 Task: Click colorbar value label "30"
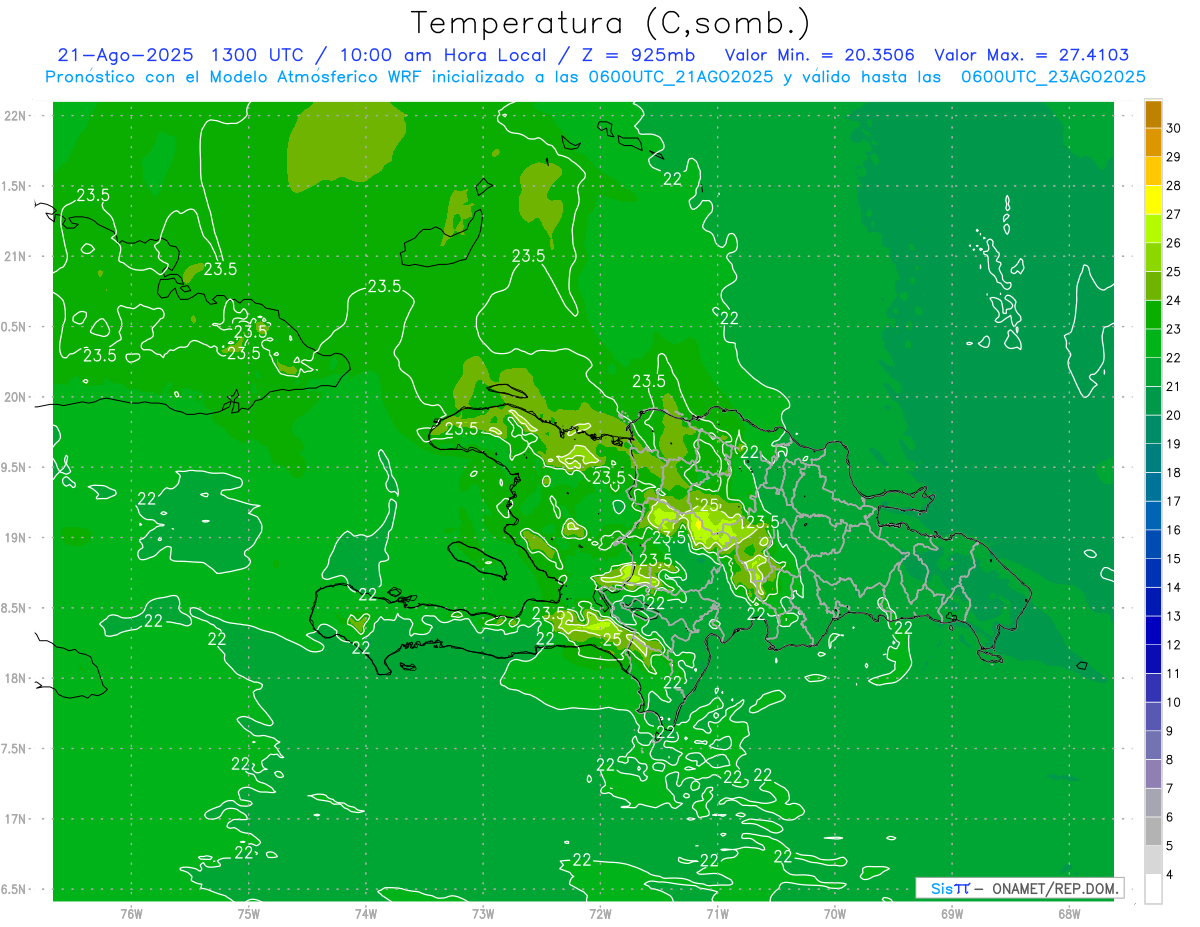point(1174,128)
